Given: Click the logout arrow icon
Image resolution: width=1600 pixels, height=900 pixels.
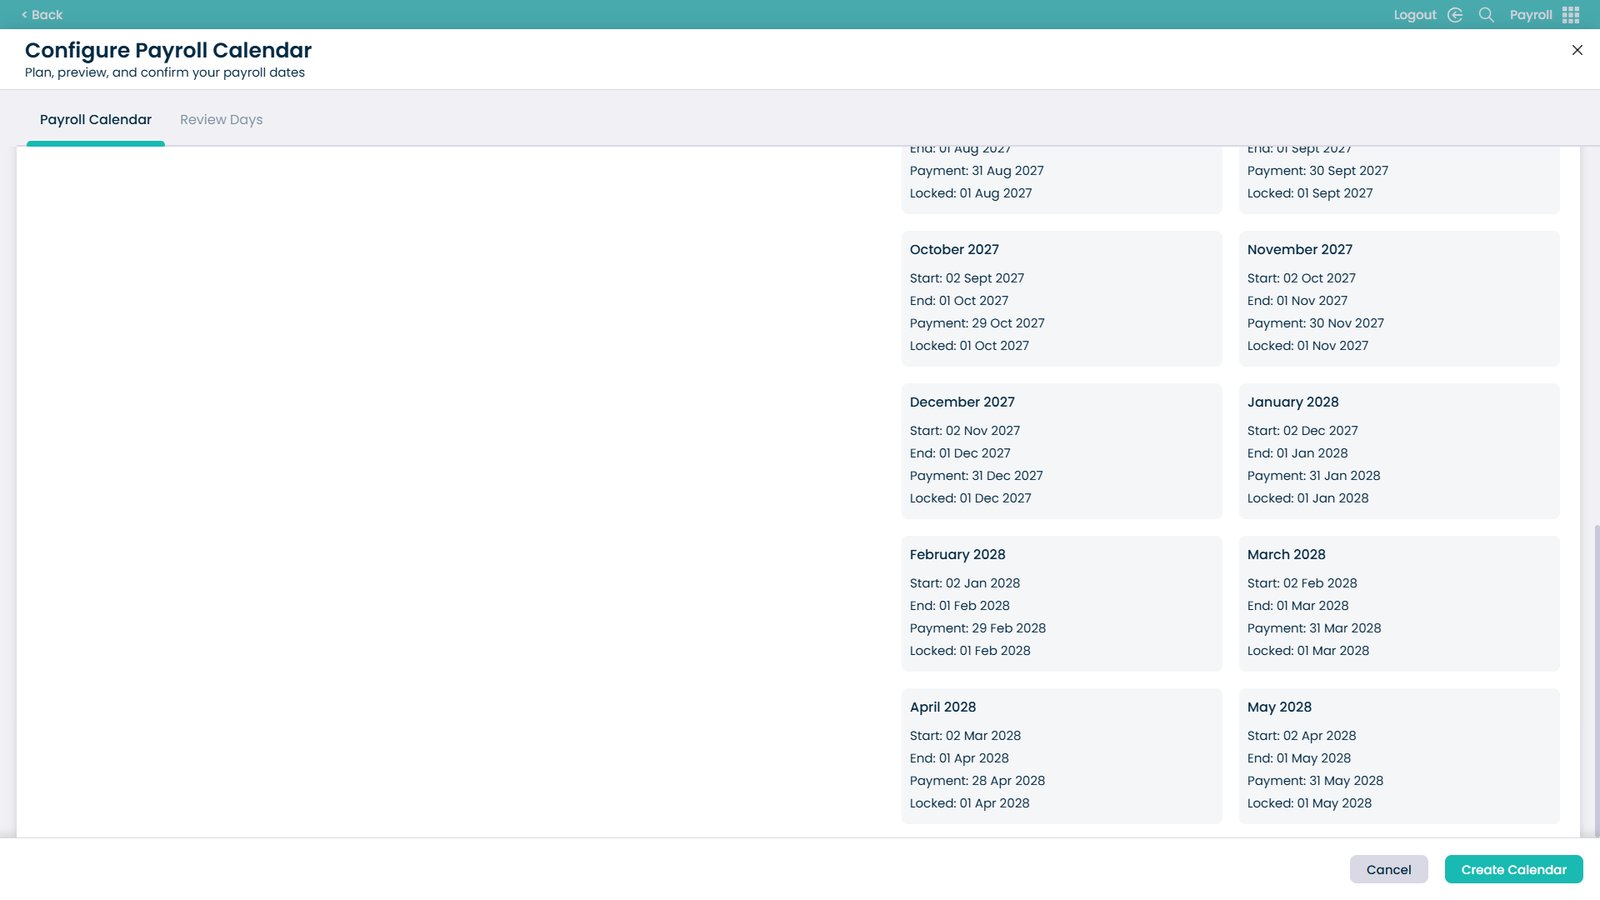Looking at the screenshot, I should click(1455, 15).
